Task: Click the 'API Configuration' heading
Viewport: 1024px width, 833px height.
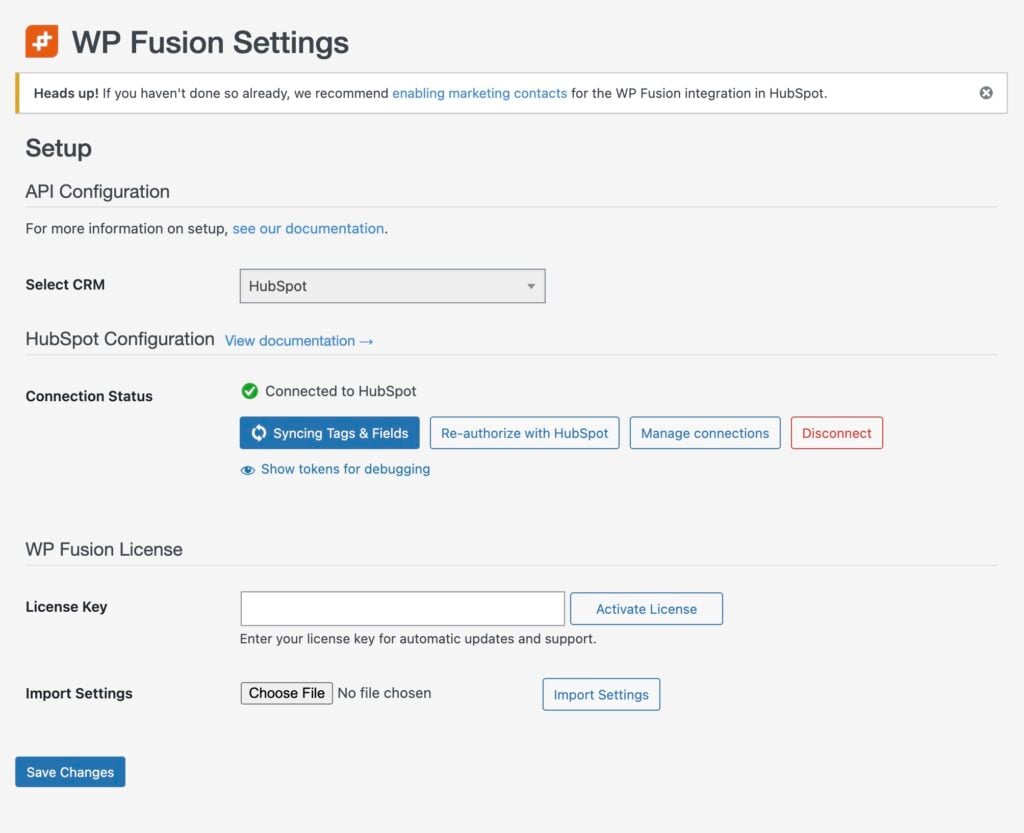Action: pyautogui.click(x=97, y=191)
